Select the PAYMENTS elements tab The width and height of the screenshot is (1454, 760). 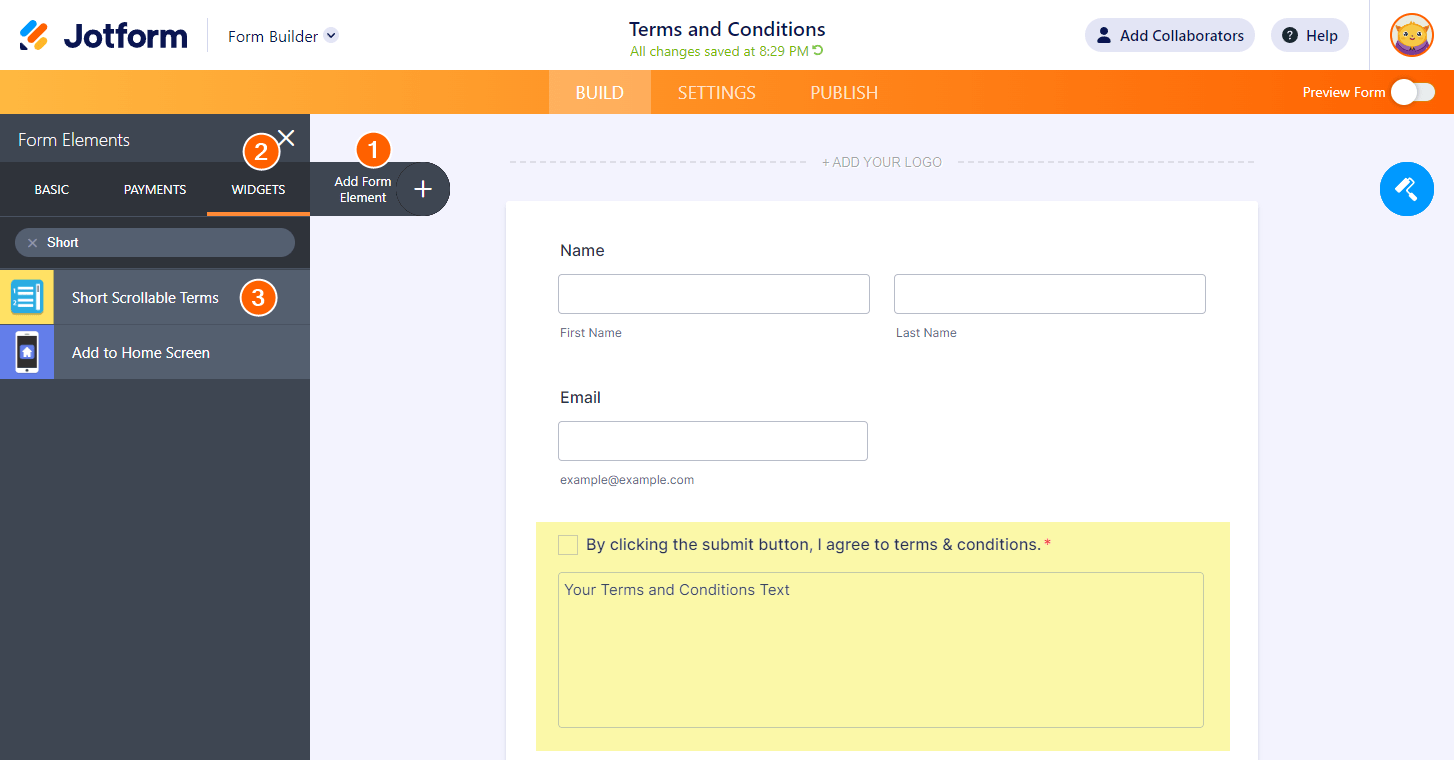point(155,190)
